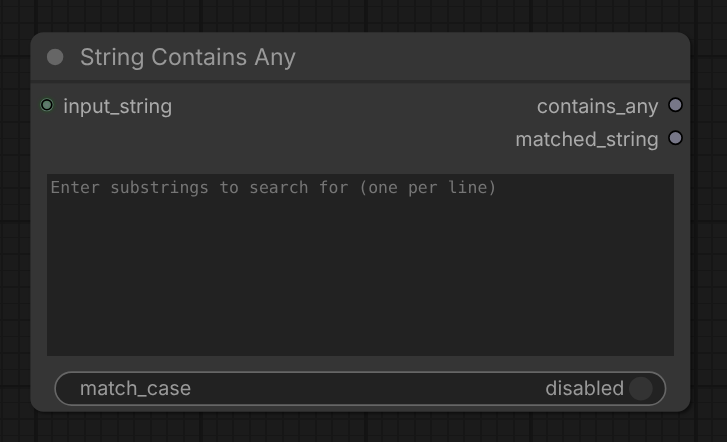
Task: Click the empty canvas grid above the node
Action: [x=362, y=15]
